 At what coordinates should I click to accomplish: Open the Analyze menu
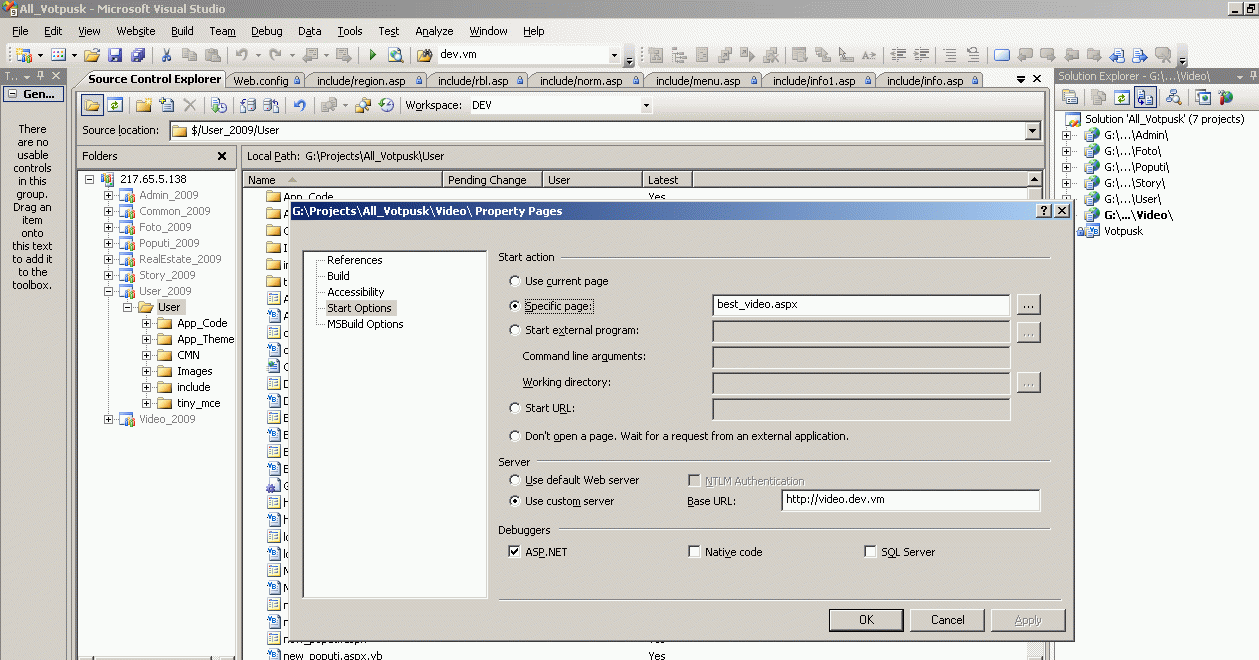pyautogui.click(x=434, y=31)
